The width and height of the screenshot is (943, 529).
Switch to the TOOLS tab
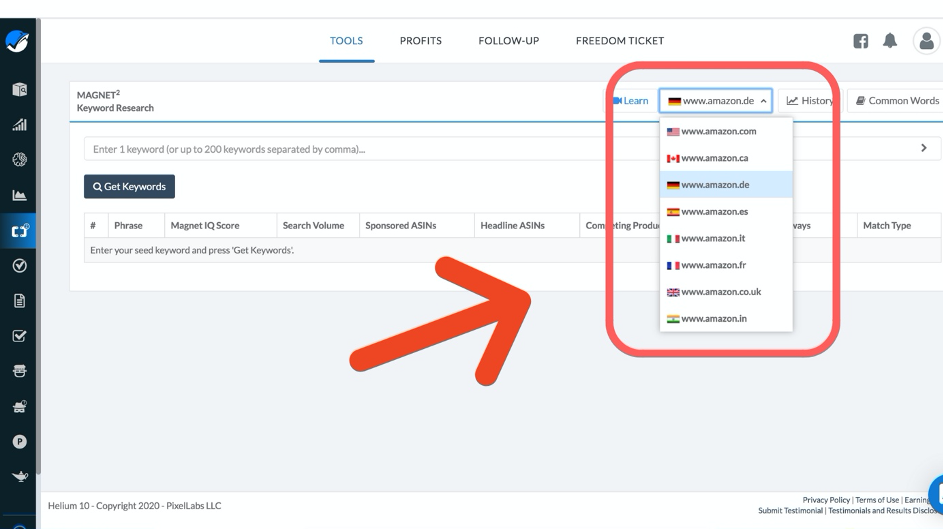346,41
